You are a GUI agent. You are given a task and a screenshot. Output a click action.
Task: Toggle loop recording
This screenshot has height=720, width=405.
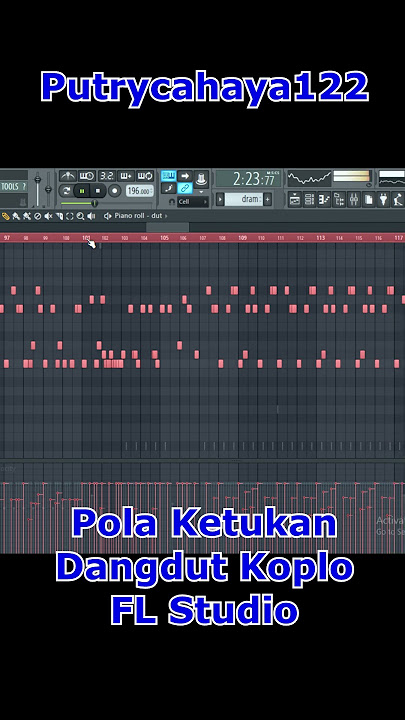click(145, 176)
